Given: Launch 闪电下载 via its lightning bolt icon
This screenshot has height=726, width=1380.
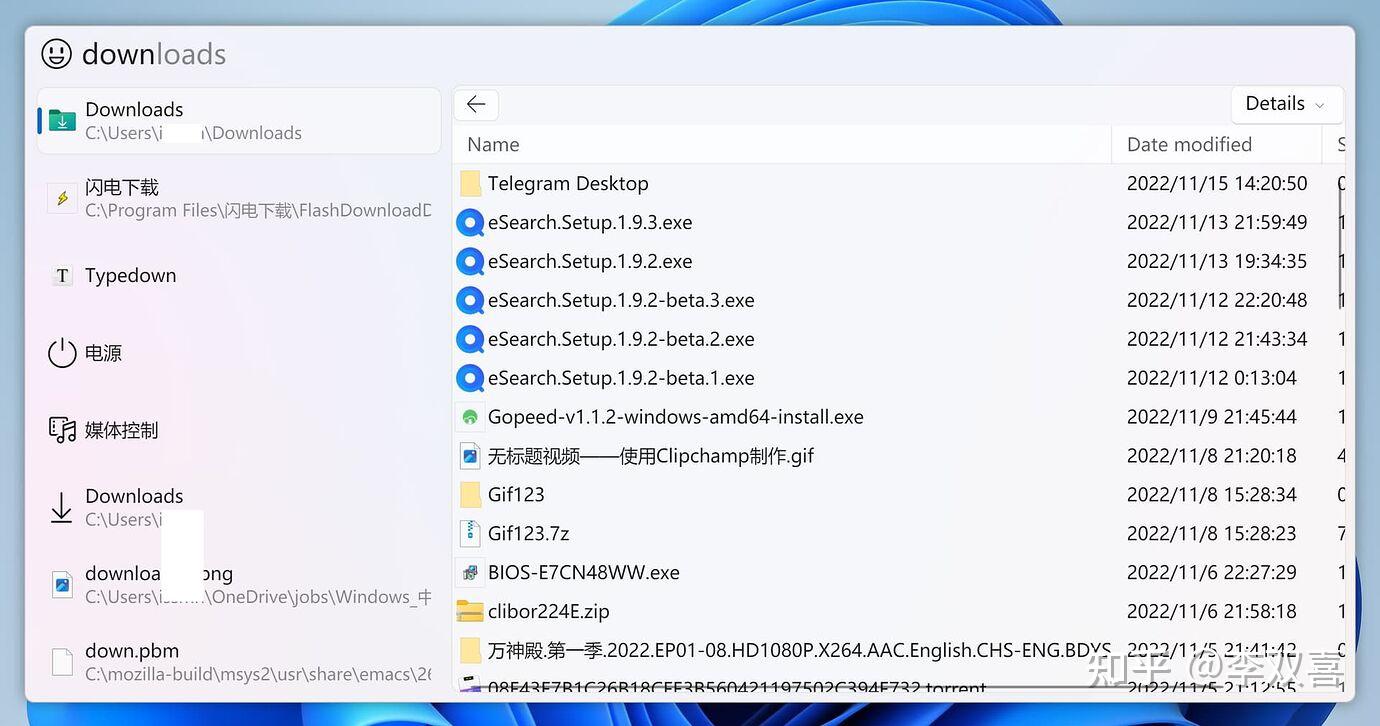Looking at the screenshot, I should click(62, 197).
